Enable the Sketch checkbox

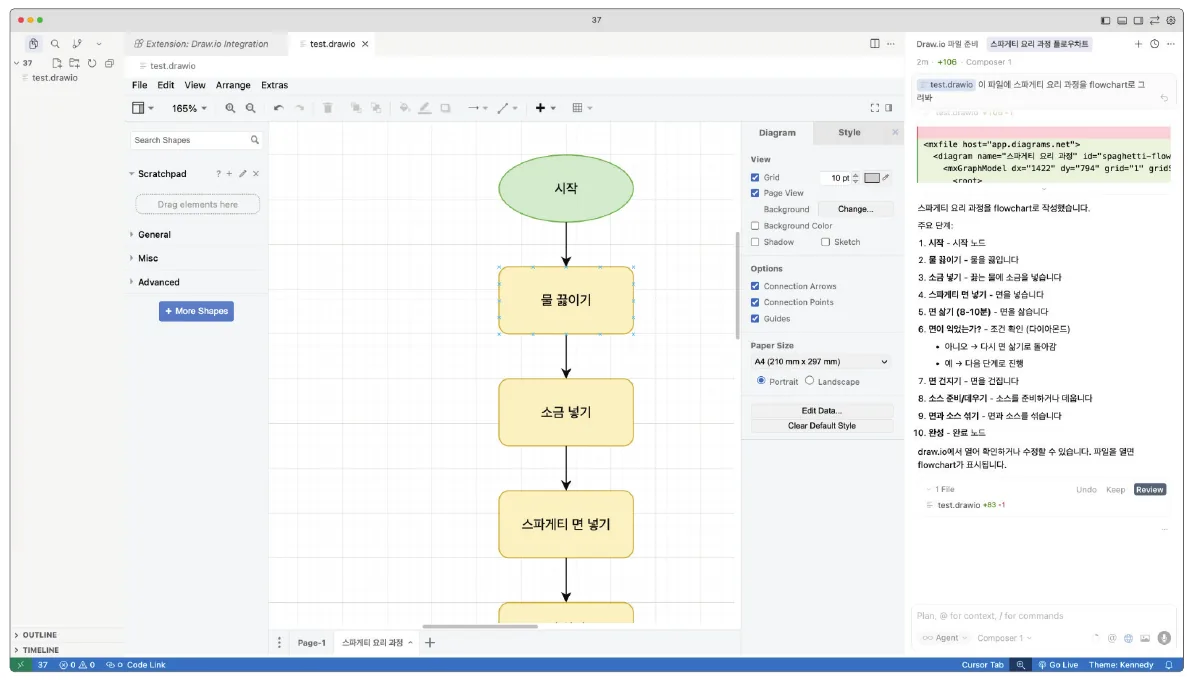coord(825,242)
